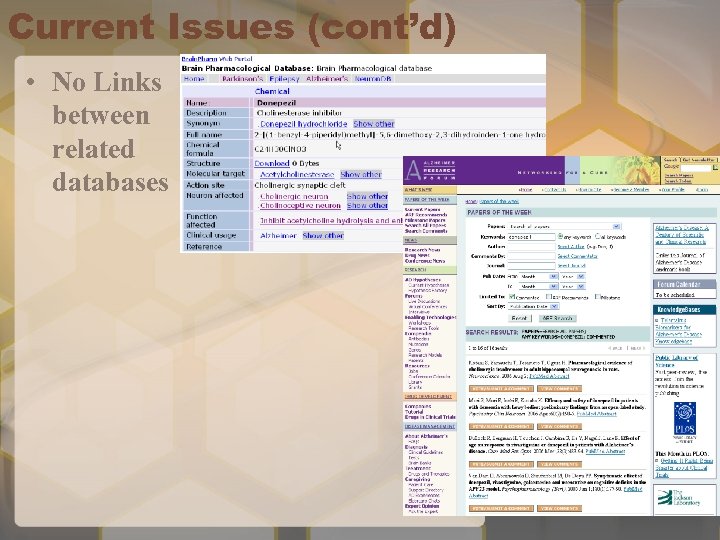This screenshot has width=720, height=540.
Task: Click the Select Journal link
Action: tap(572, 266)
